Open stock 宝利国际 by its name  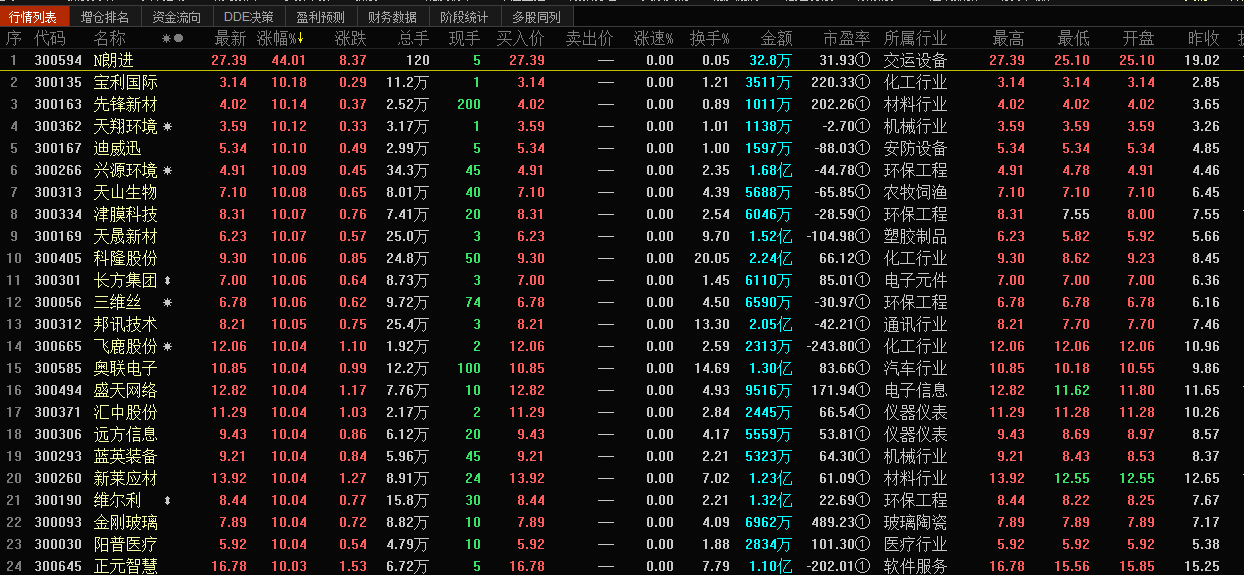point(125,83)
